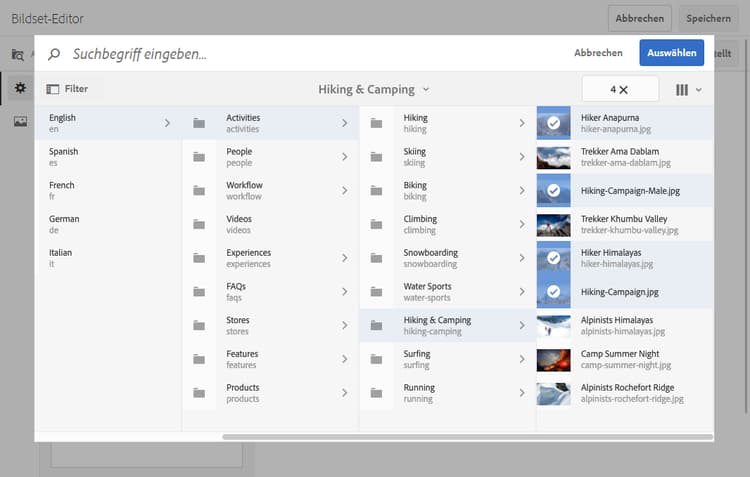750x477 pixels.
Task: Expand the English row chevron
Action: point(167,123)
